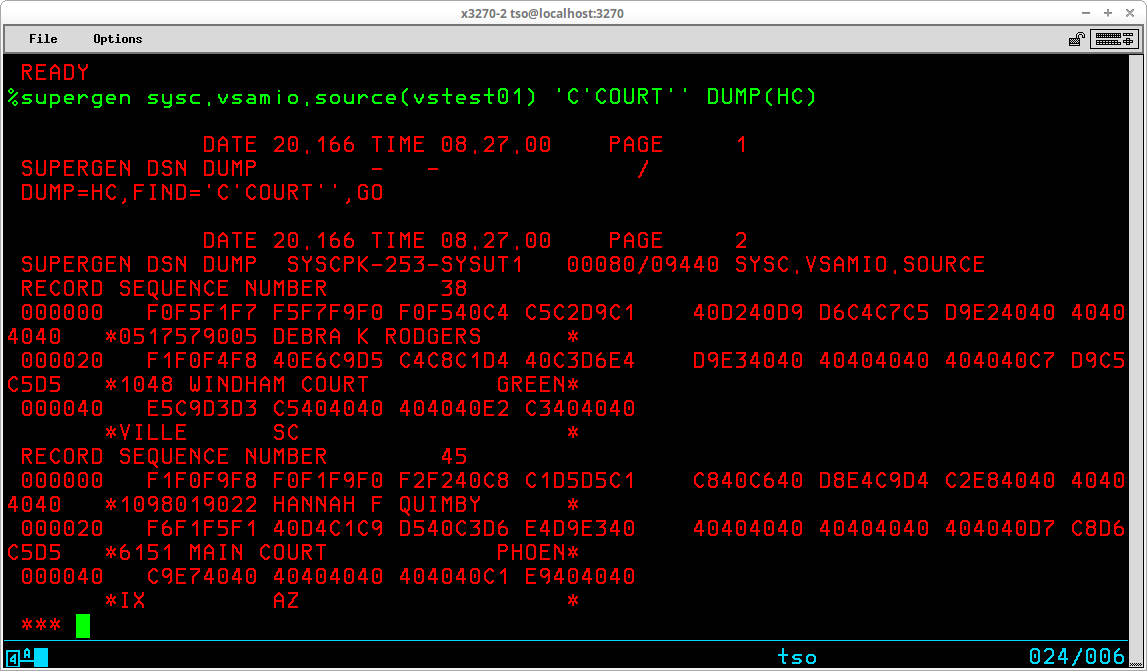Toggle the on-screen keypad icon
This screenshot has width=1147, height=671.
click(x=1114, y=39)
